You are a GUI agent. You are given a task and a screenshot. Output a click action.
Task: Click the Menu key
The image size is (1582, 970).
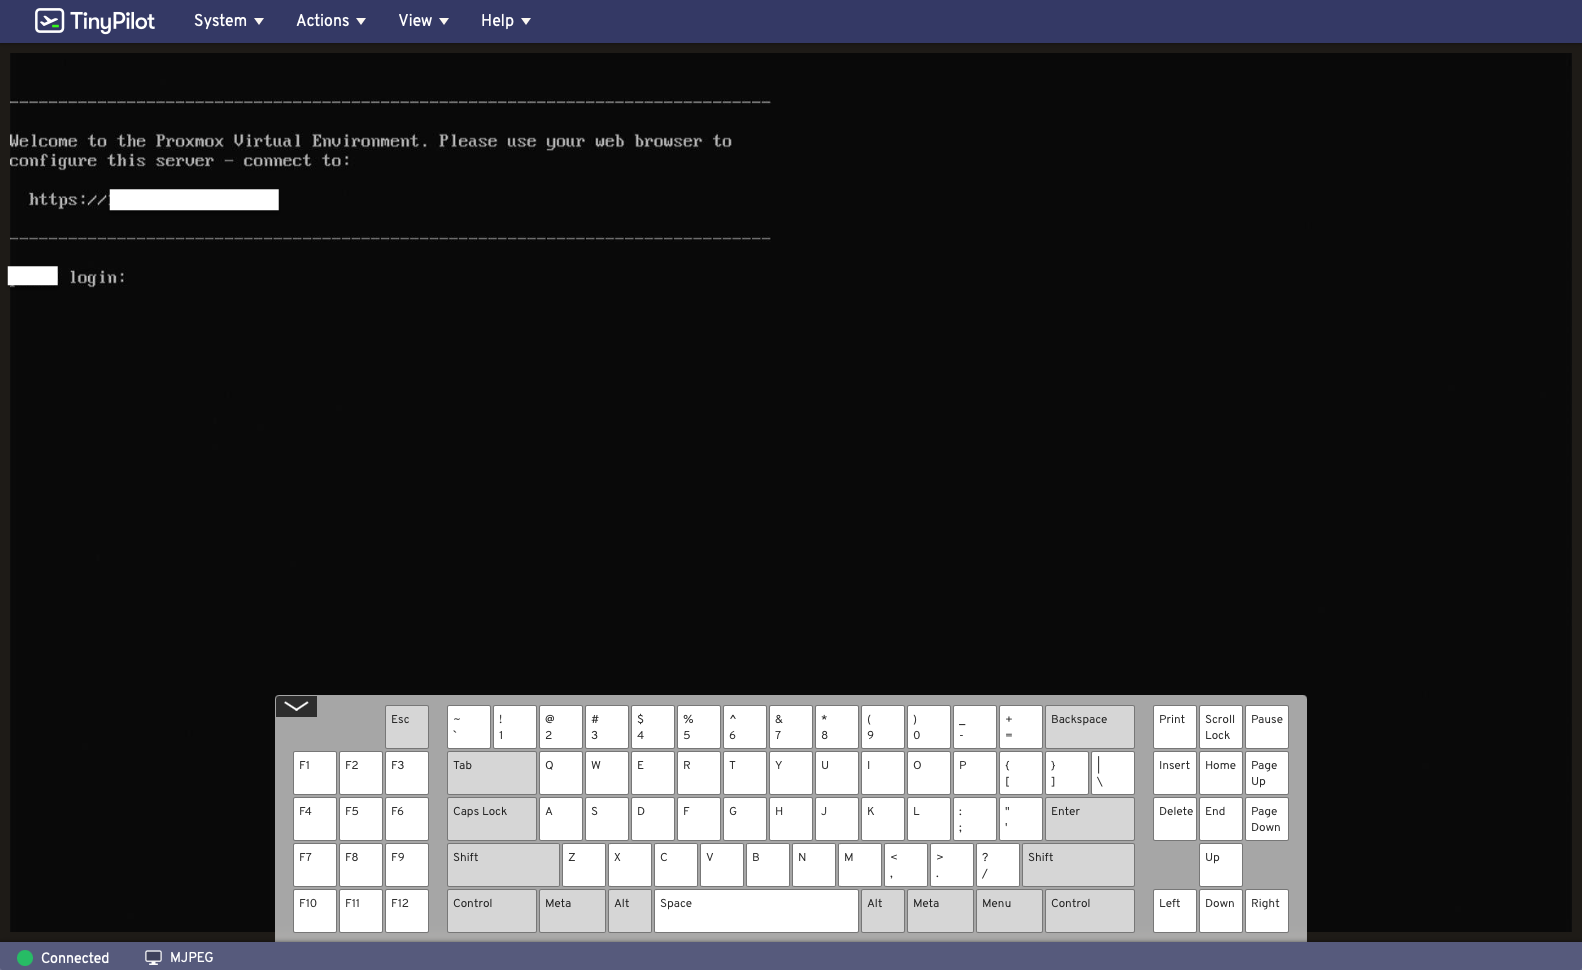pos(1009,911)
